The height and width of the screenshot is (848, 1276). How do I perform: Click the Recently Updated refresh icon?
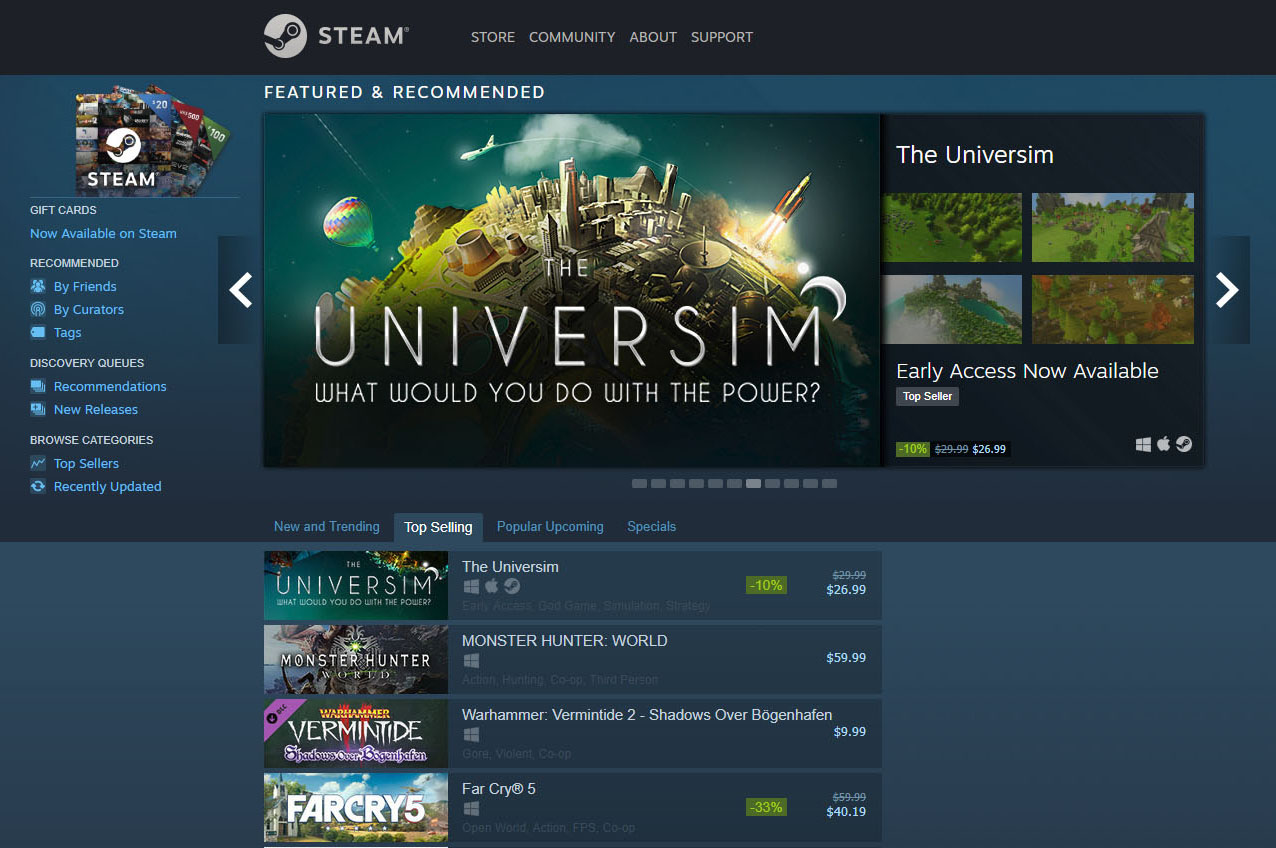tap(38, 486)
